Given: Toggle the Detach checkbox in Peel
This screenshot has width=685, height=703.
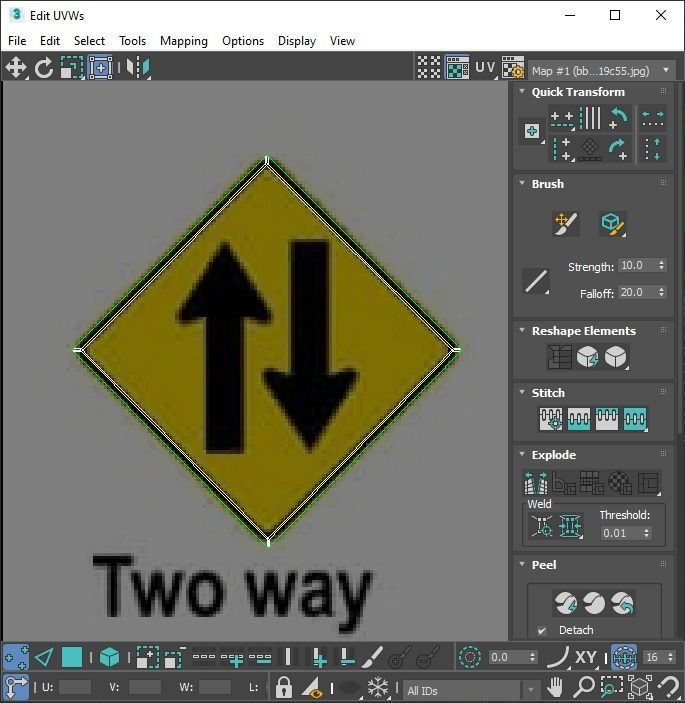Looking at the screenshot, I should click(542, 630).
